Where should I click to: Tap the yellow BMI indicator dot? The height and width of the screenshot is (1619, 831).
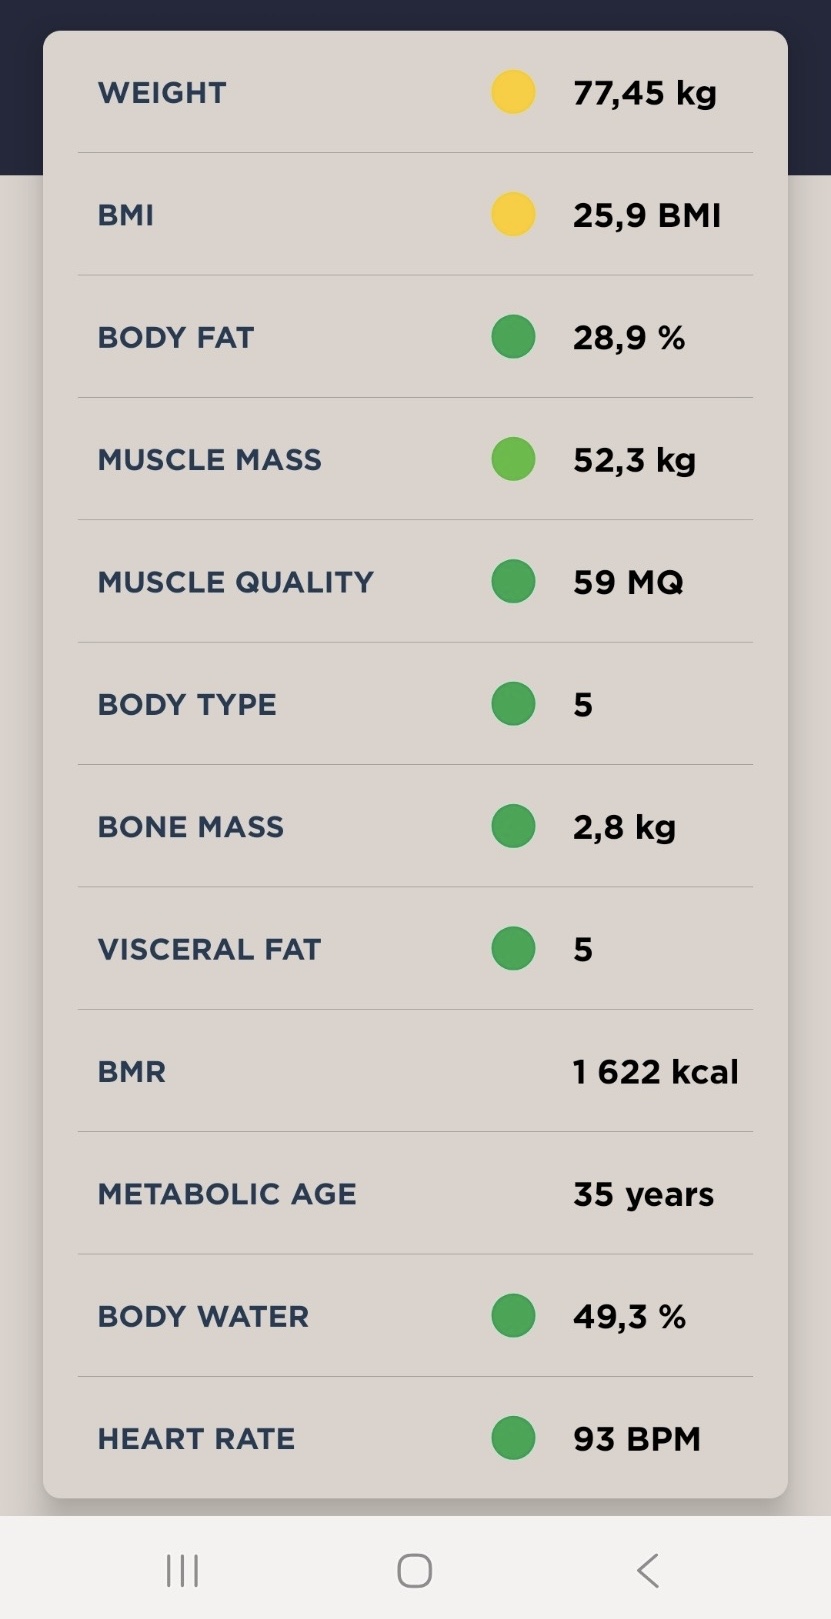pyautogui.click(x=513, y=214)
